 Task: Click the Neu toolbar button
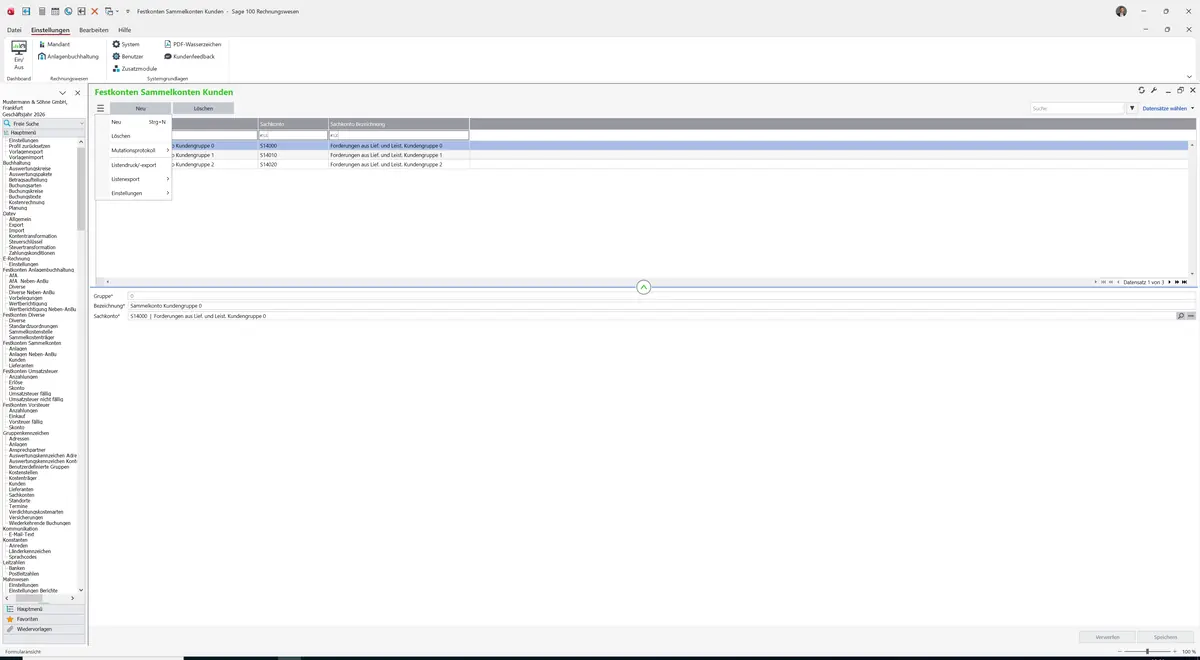(140, 108)
